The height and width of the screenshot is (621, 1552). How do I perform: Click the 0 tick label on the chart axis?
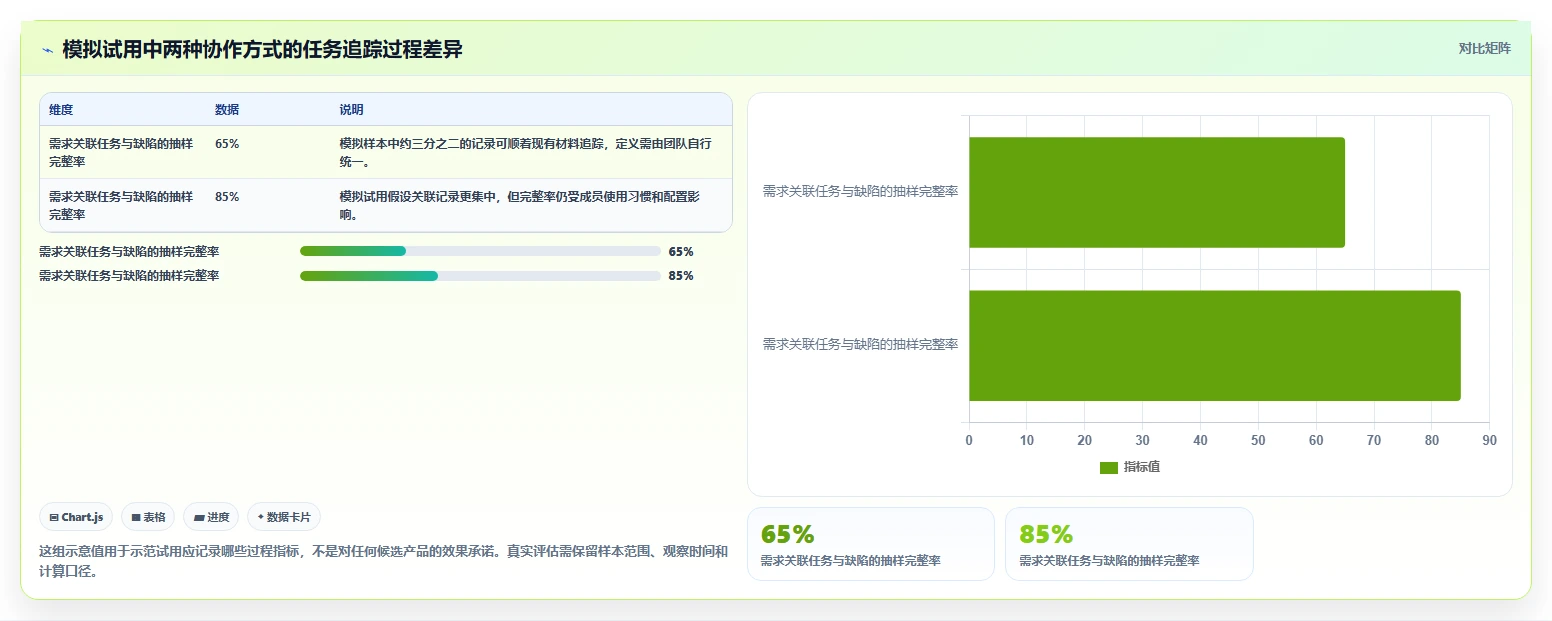click(x=968, y=440)
